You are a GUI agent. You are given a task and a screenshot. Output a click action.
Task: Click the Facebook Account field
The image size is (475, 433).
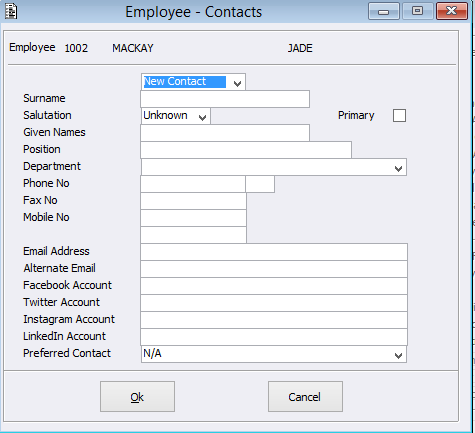274,286
